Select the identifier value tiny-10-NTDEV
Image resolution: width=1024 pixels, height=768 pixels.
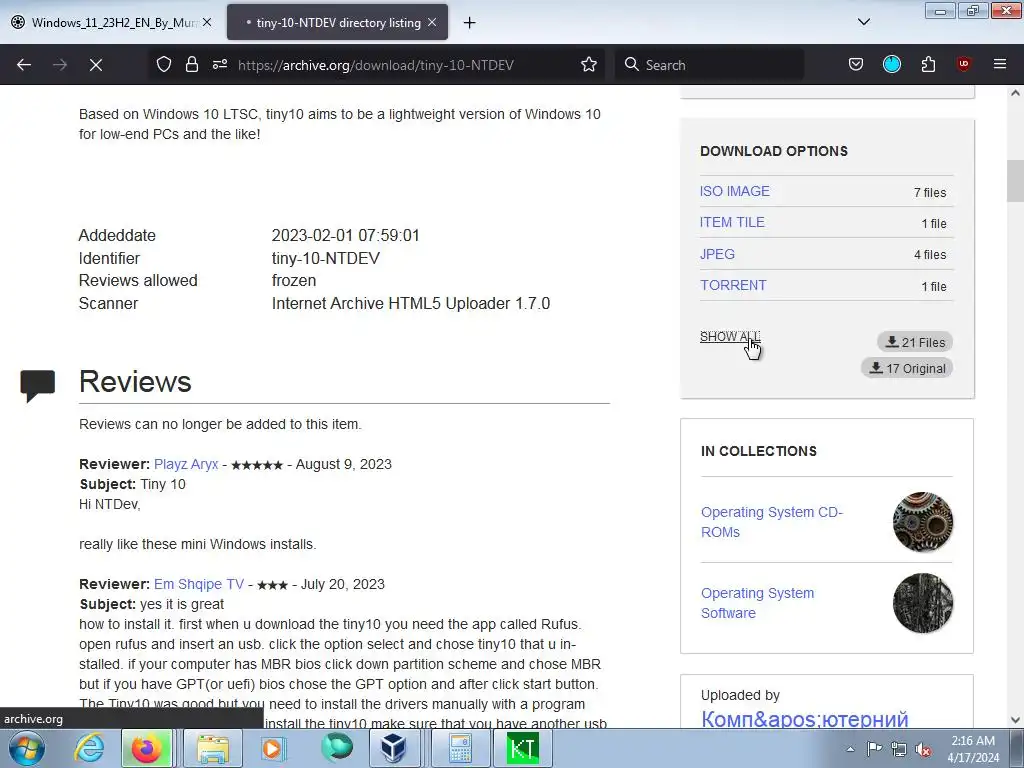point(325,258)
